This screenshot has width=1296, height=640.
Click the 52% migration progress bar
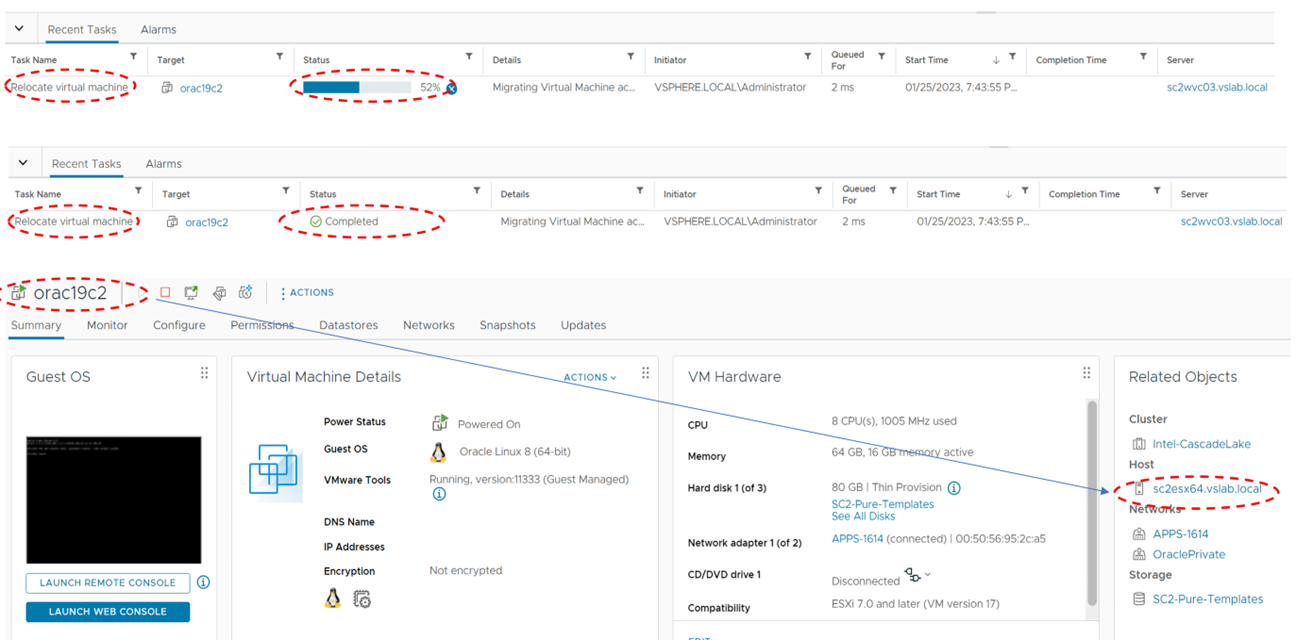coord(357,88)
